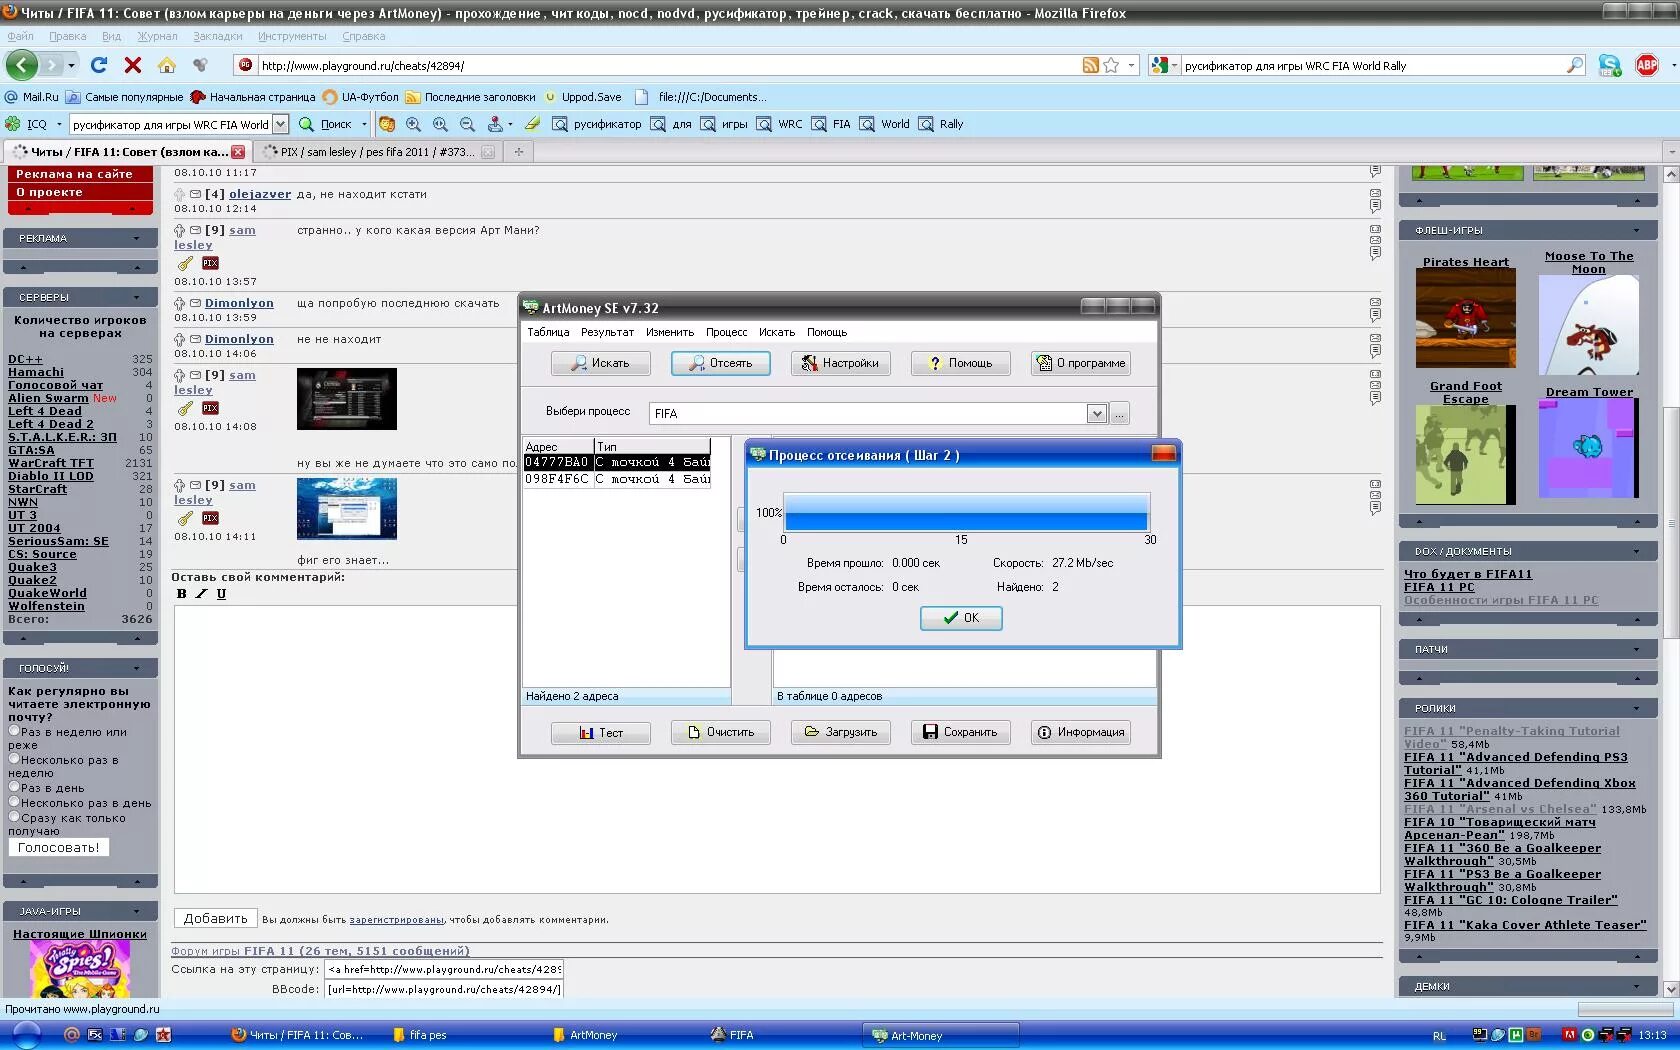Open Firefox Закладки bookmarks menu
The image size is (1680, 1050).
[218, 36]
